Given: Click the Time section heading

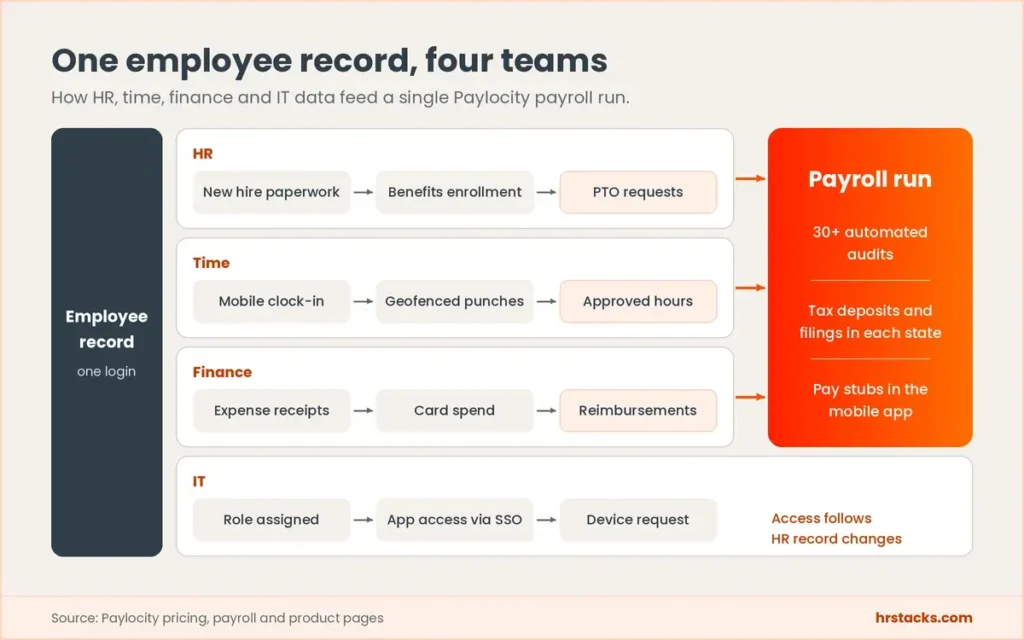Looking at the screenshot, I should [211, 263].
